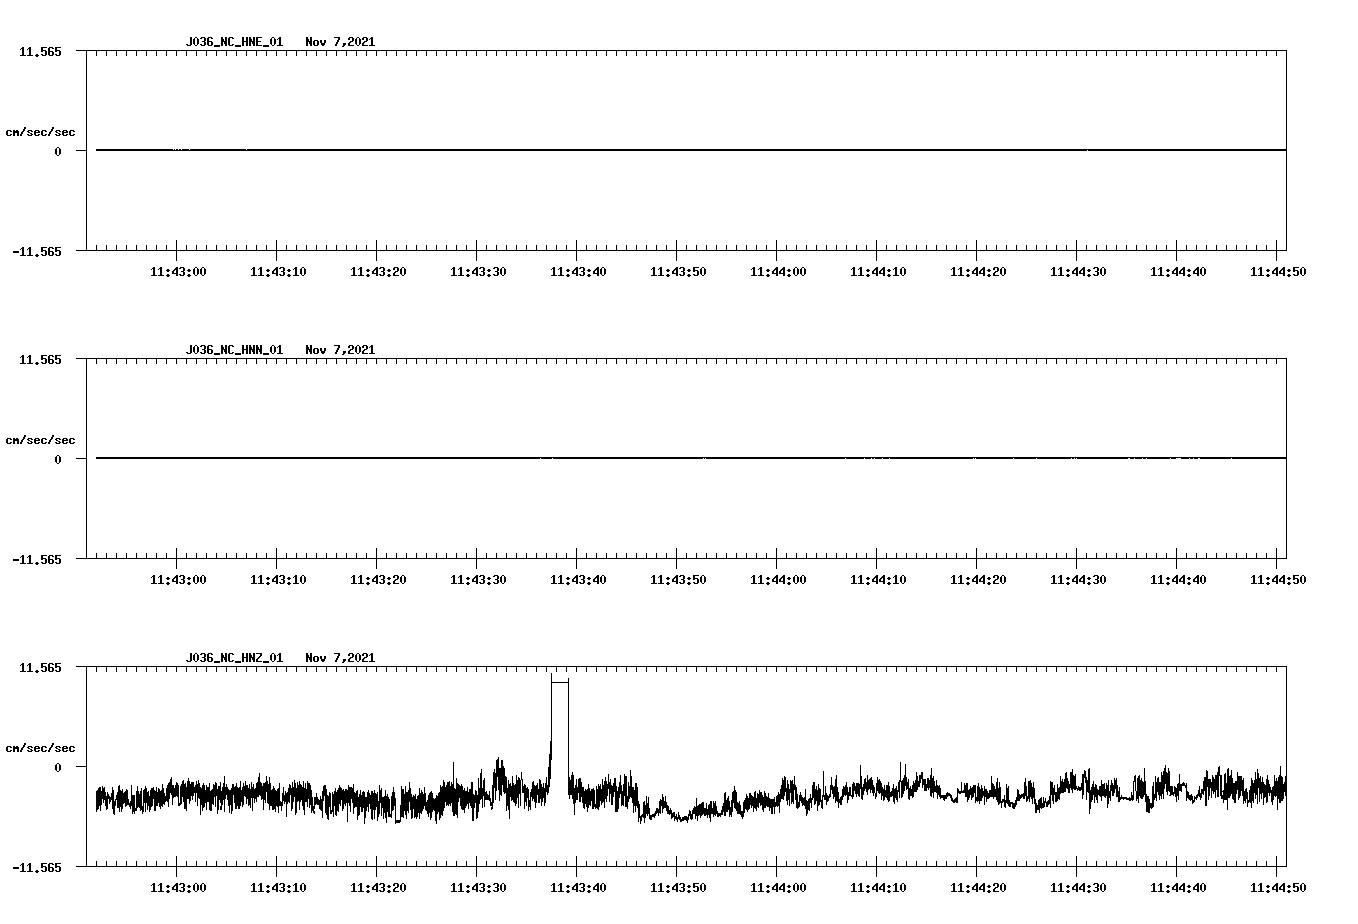1358x924 pixels.
Task: Click the 11:44:10 time label under HNE plot
Action: click(x=878, y=272)
